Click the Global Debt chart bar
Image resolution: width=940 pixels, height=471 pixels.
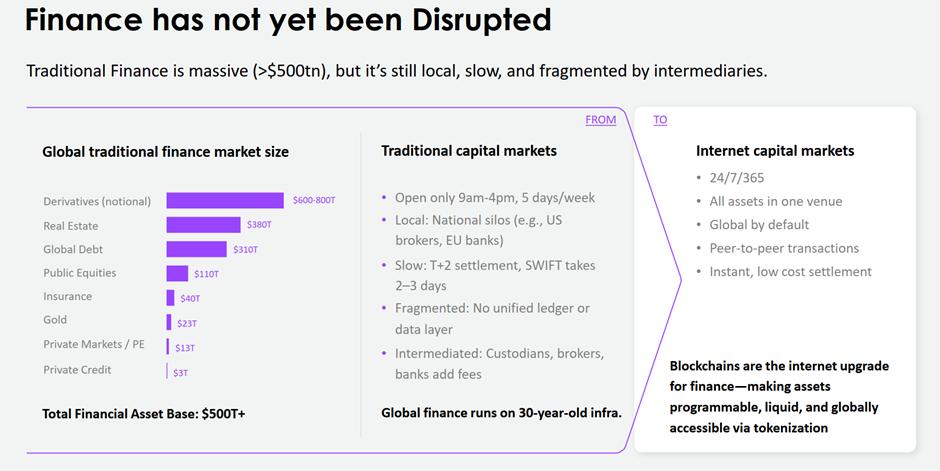[x=197, y=249]
